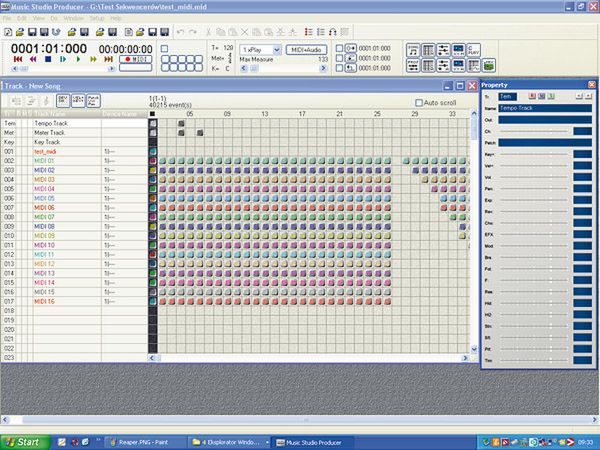Click the first locator set button
Image resolution: width=600 pixels, height=450 pixels.
point(351,48)
